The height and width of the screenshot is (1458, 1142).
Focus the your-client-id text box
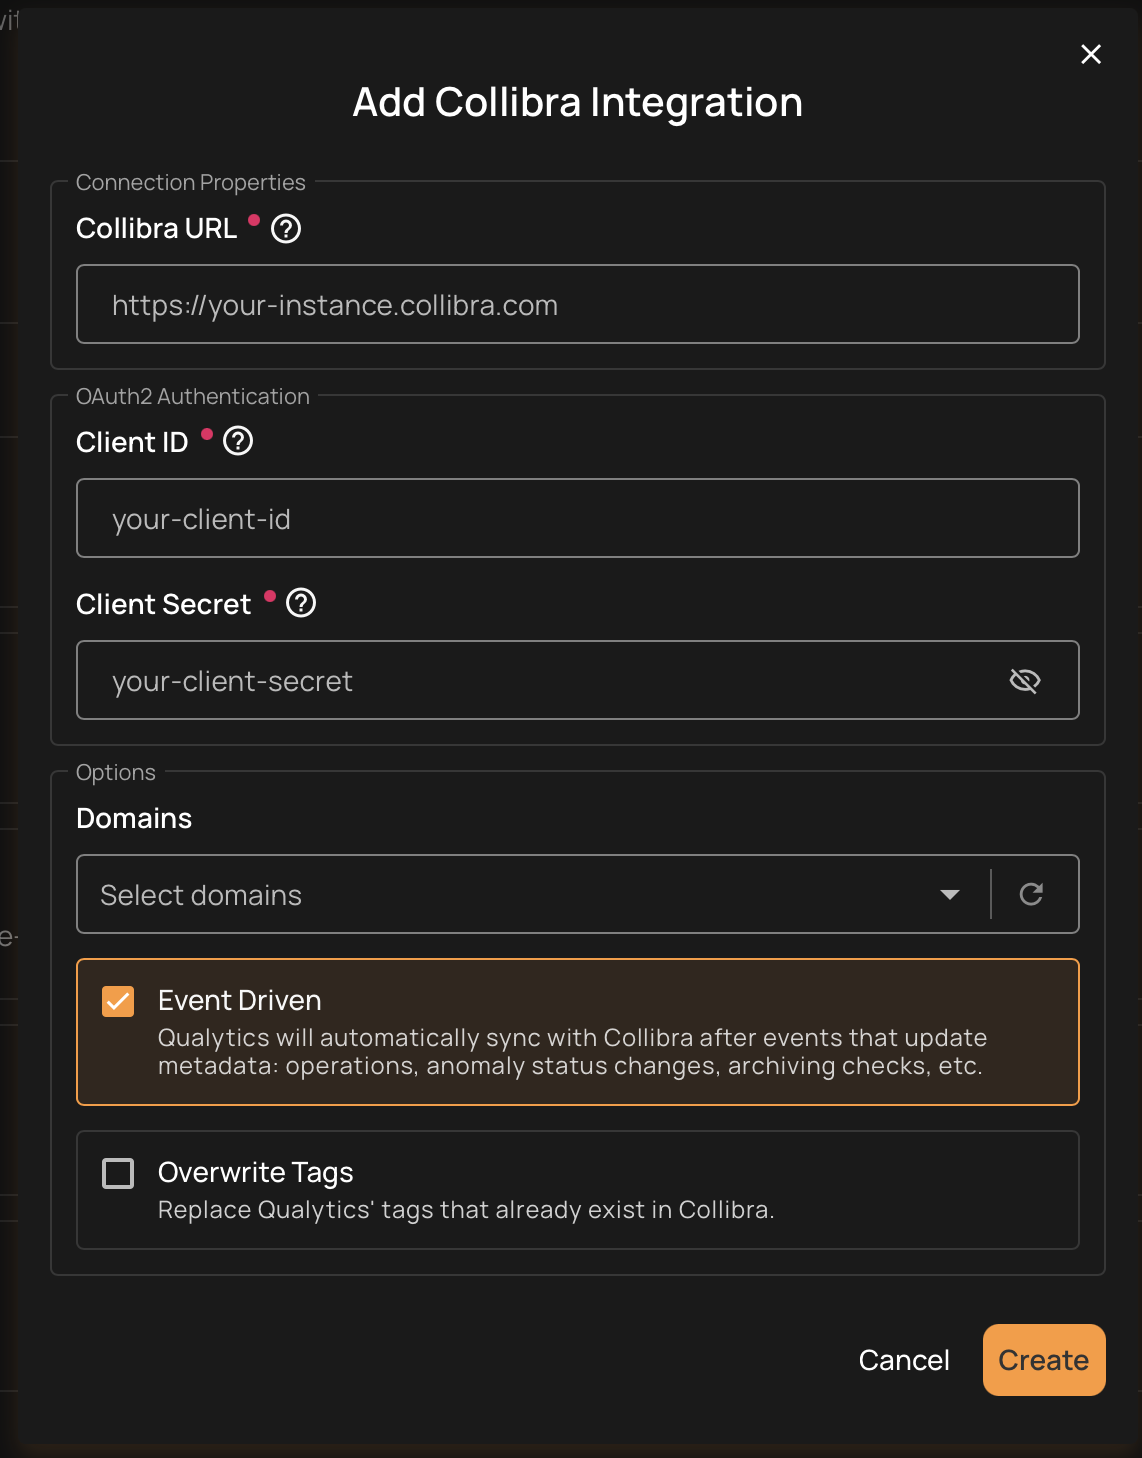tap(577, 518)
